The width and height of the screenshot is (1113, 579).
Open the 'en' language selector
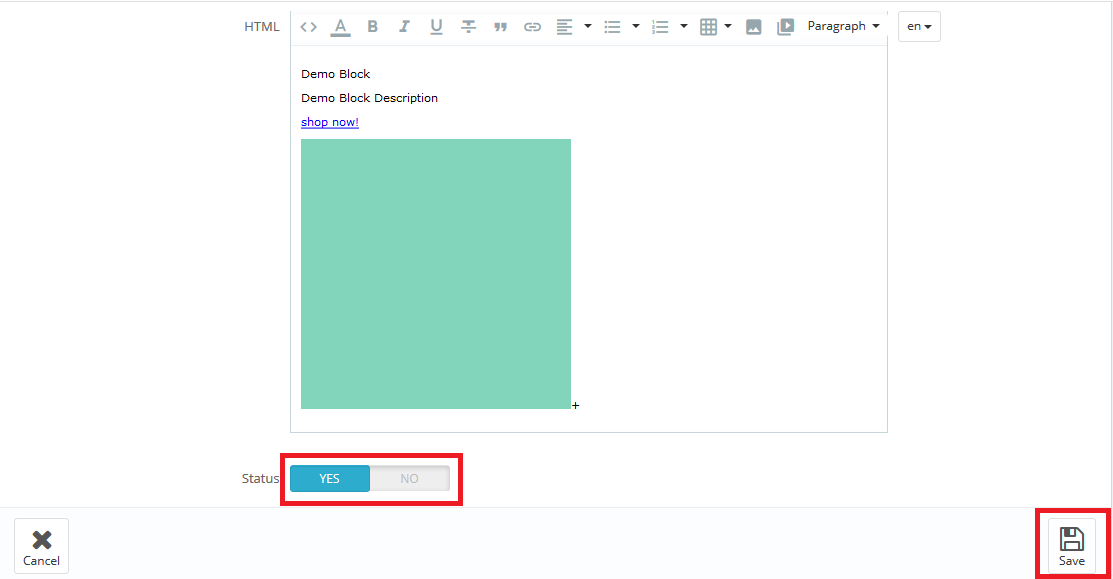[919, 27]
